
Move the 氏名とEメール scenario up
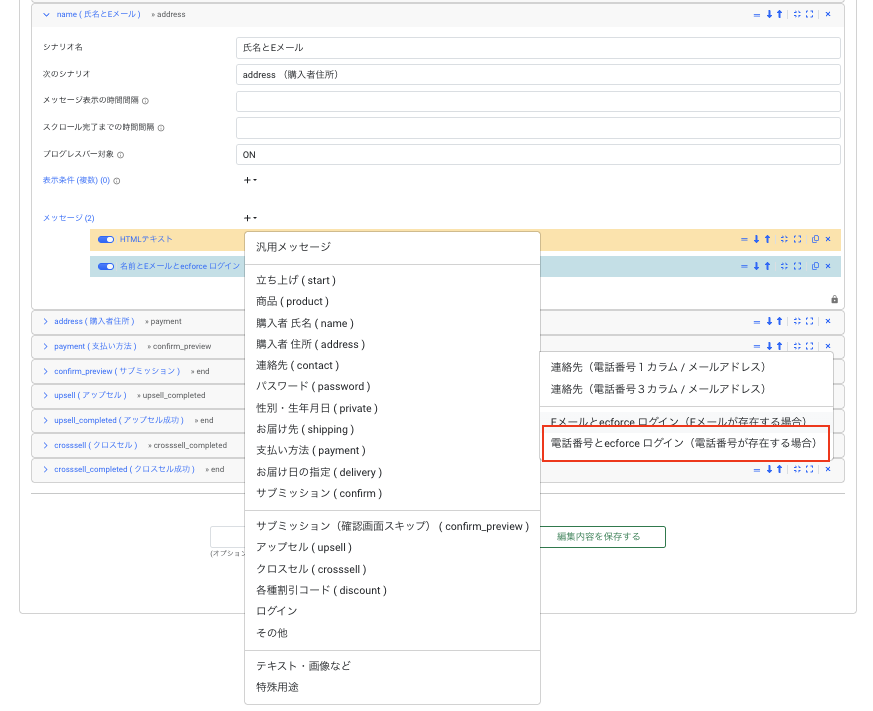pyautogui.click(x=780, y=14)
